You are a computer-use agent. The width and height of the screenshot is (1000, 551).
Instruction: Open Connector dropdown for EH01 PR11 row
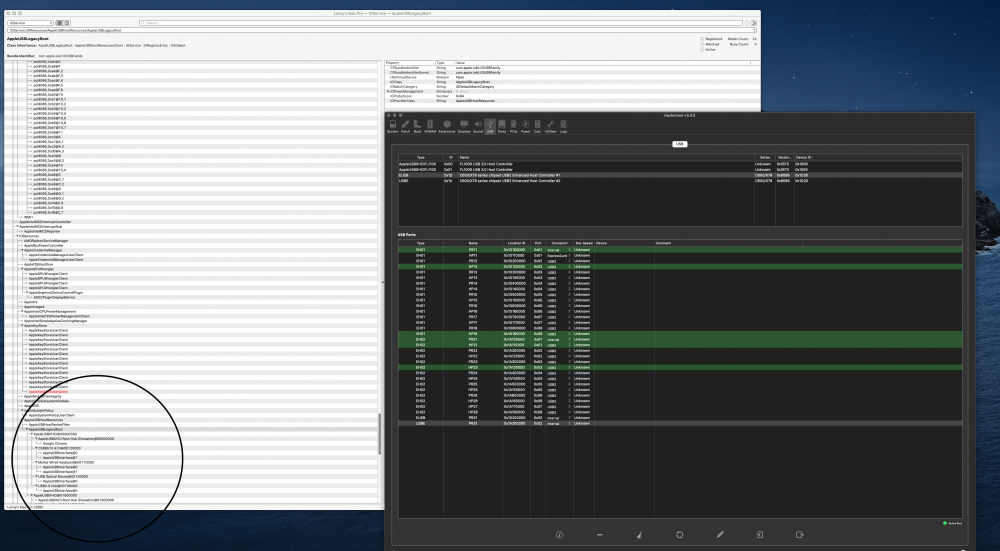(558, 250)
